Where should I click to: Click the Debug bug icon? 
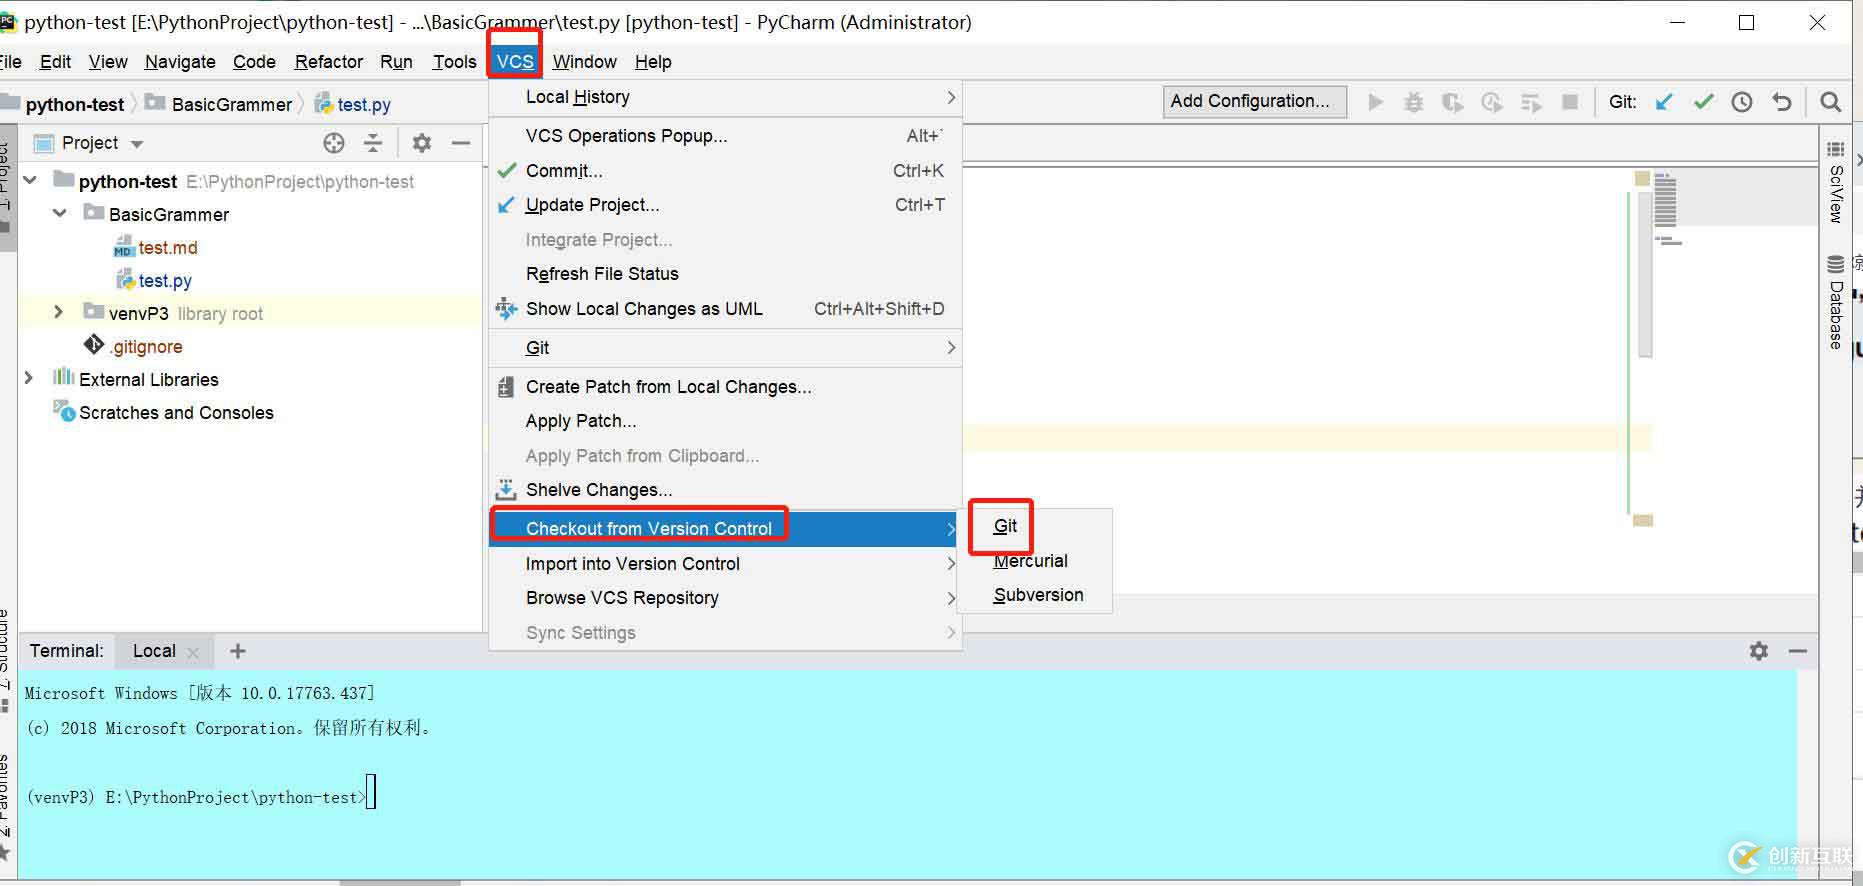pos(1414,102)
